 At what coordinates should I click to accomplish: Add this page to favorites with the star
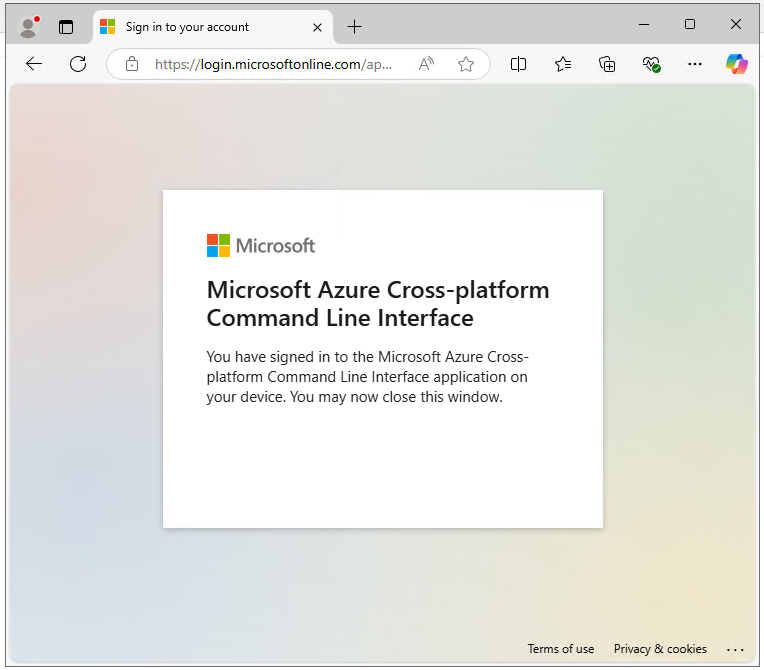click(466, 64)
